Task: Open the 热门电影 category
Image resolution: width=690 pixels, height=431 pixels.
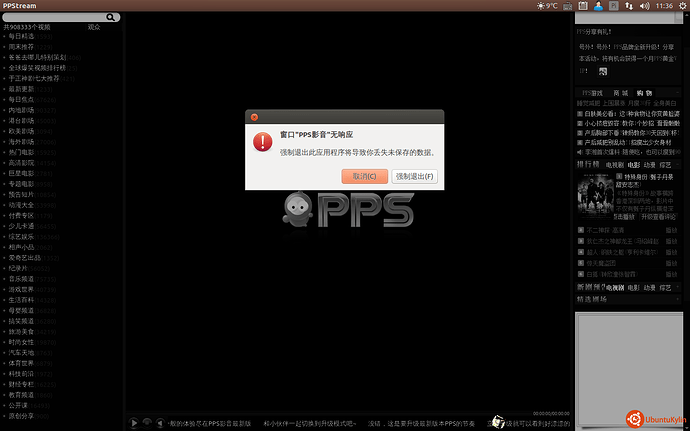Action: point(21,152)
